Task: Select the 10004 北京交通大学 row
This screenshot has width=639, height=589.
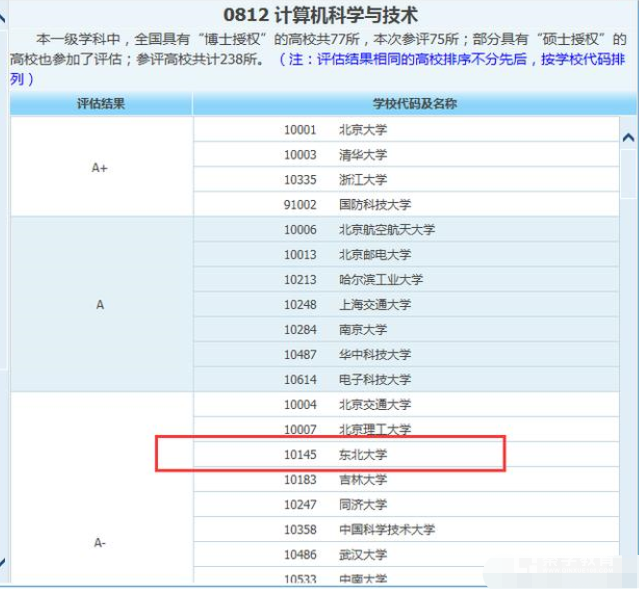Action: pos(406,404)
